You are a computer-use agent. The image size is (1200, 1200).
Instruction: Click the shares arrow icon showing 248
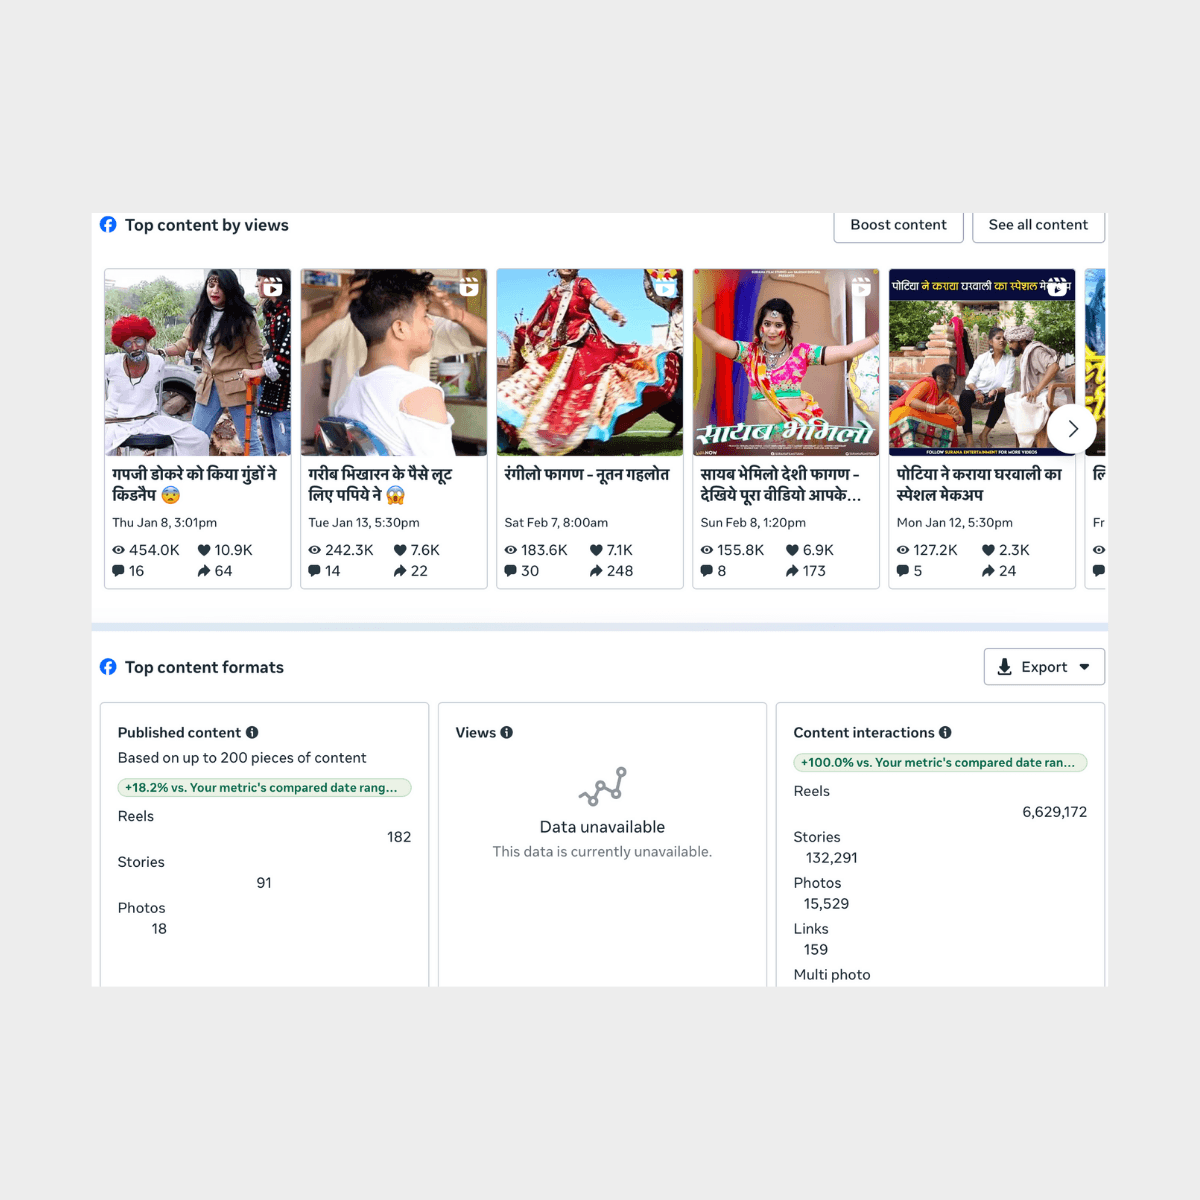(x=596, y=571)
